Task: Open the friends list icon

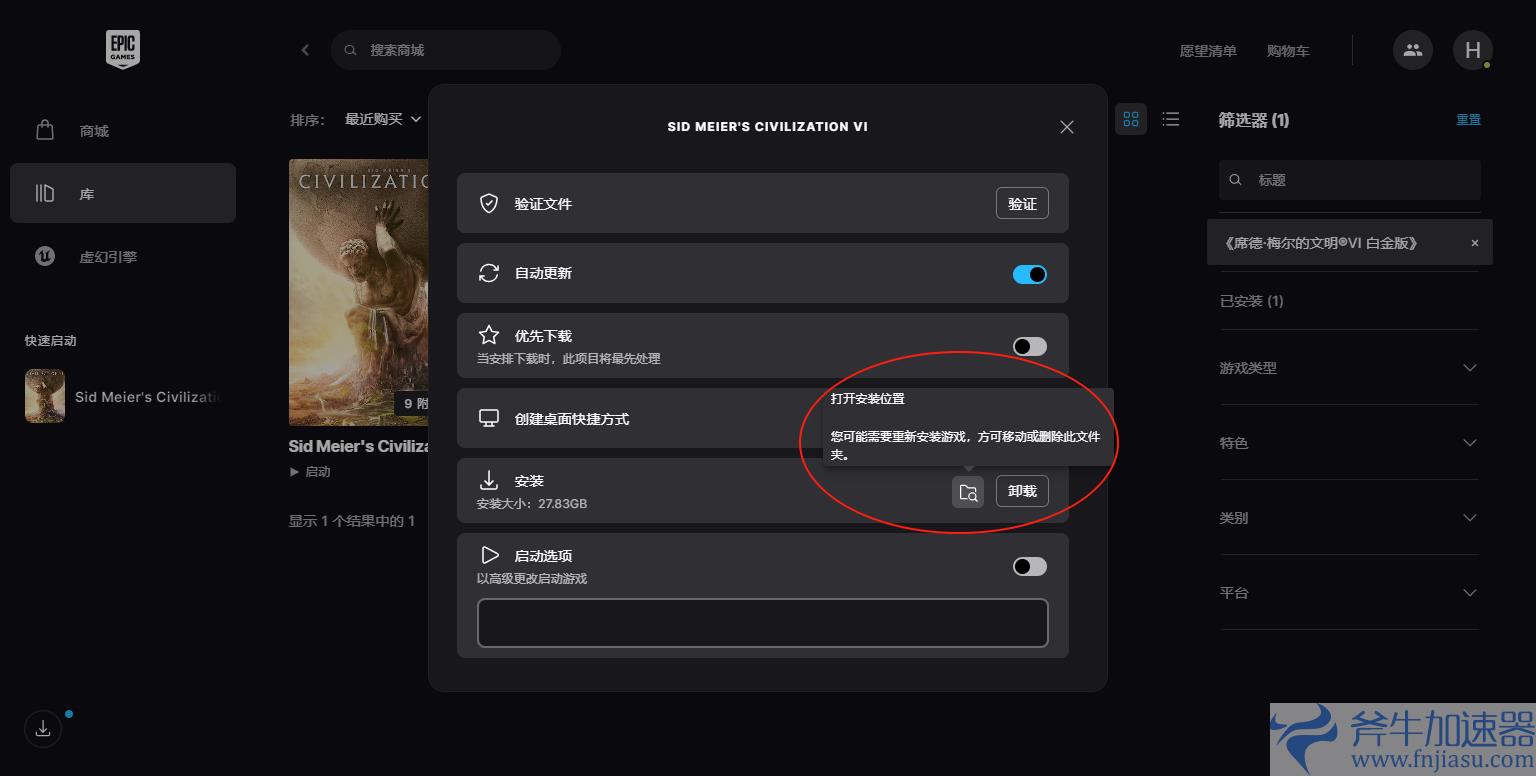Action: pyautogui.click(x=1412, y=50)
